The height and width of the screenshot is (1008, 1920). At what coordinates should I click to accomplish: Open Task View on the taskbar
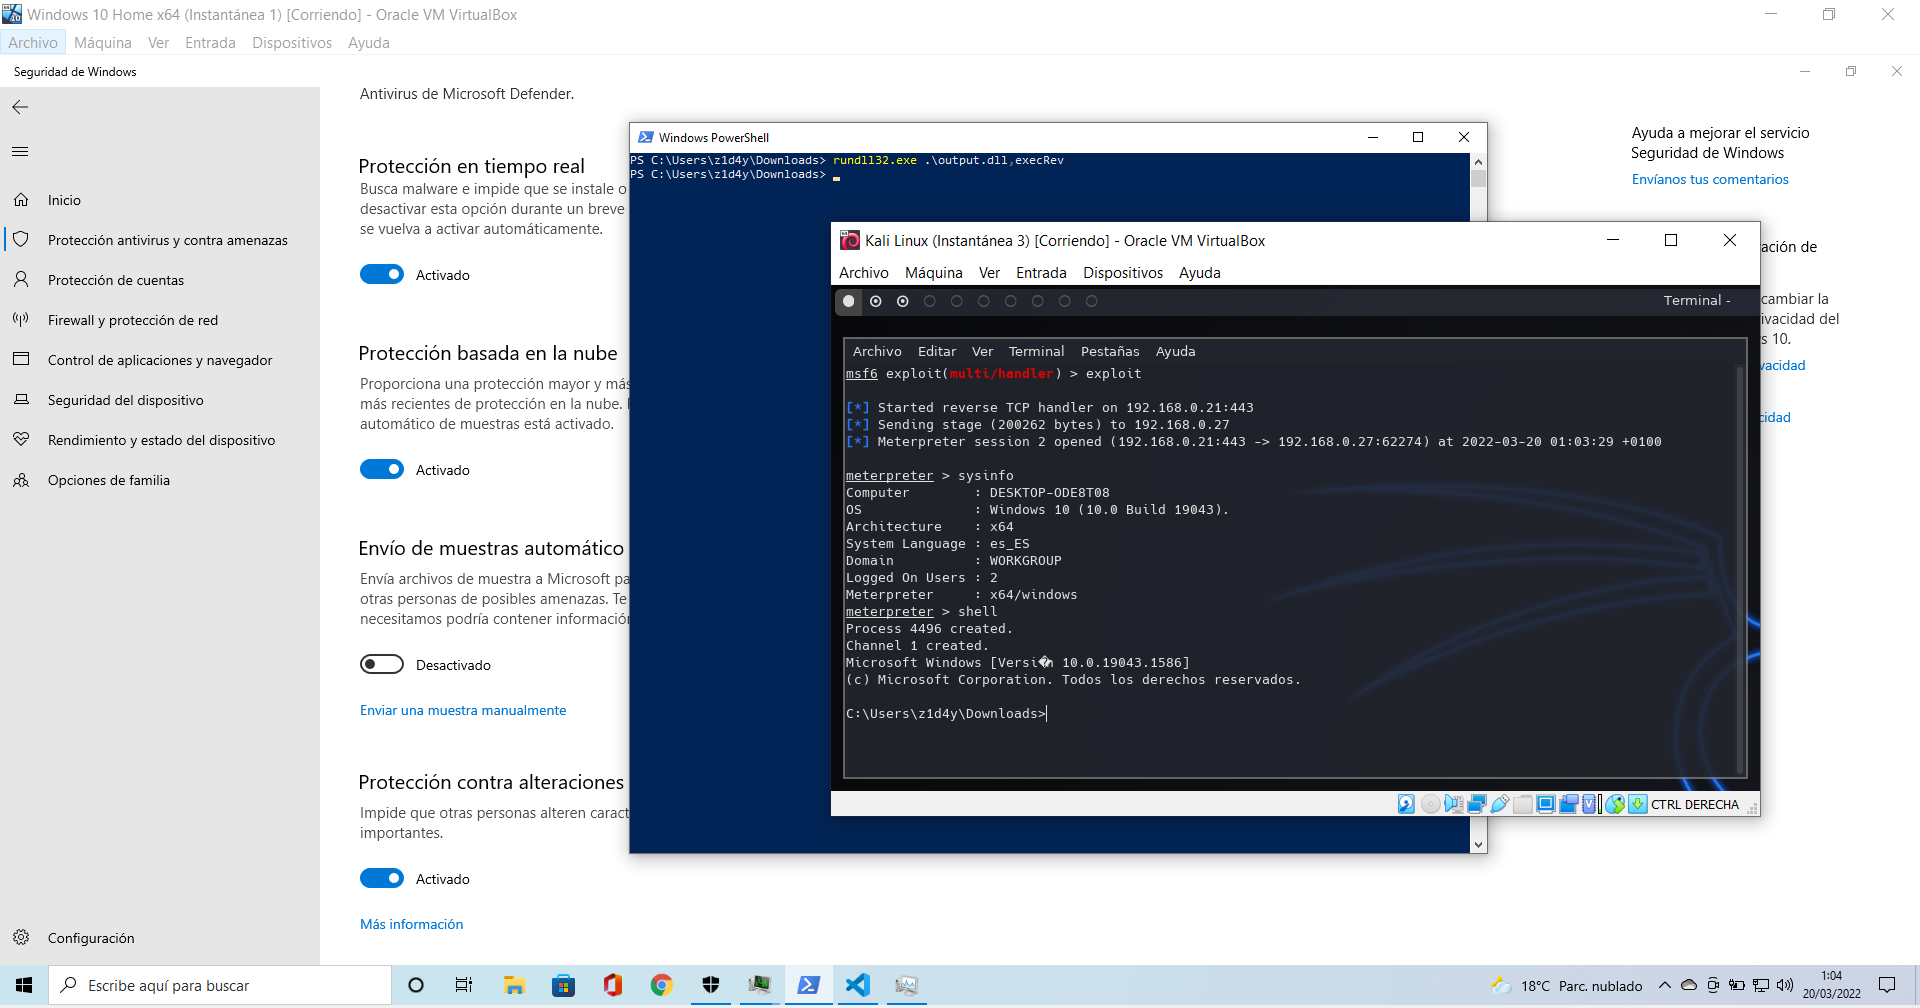tap(464, 985)
